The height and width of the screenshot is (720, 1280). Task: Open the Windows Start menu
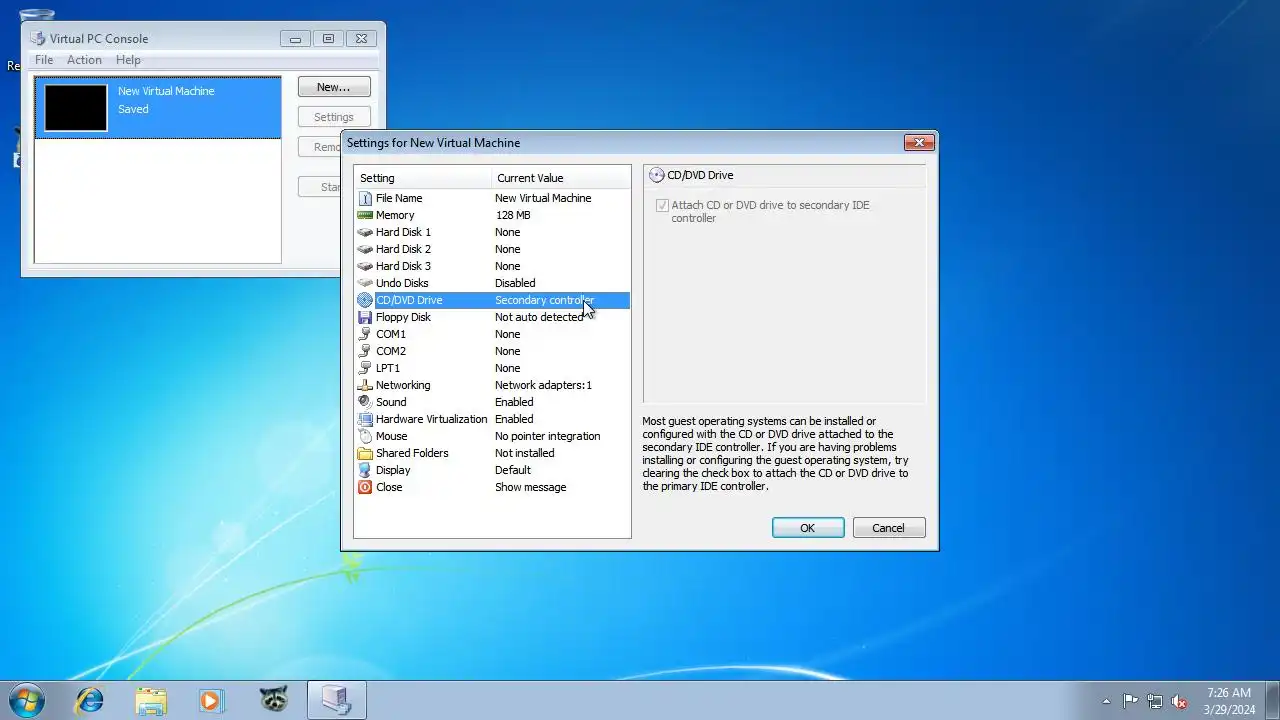(27, 700)
